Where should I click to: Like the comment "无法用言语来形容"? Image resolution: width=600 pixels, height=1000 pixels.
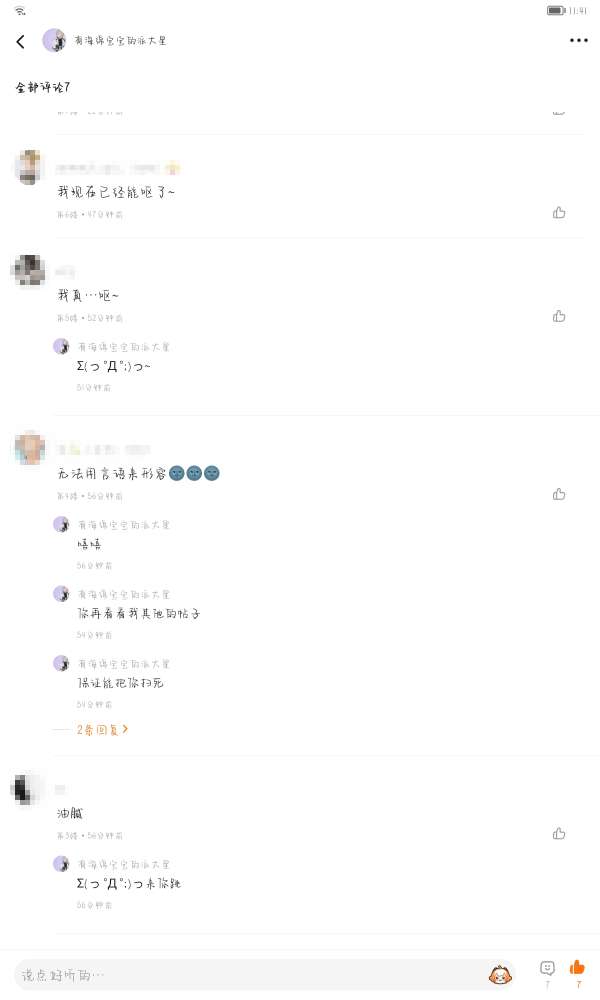[559, 494]
